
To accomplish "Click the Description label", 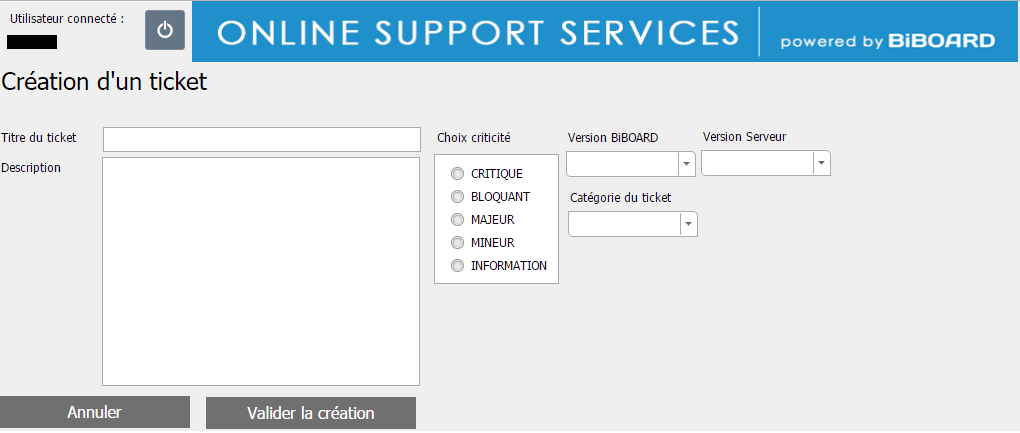I will pos(31,167).
